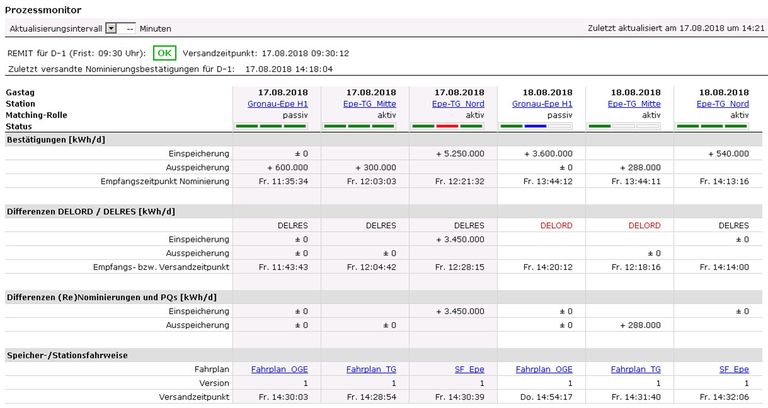Click status bar with blue segment for Gronau-Epe H1

click(x=535, y=126)
